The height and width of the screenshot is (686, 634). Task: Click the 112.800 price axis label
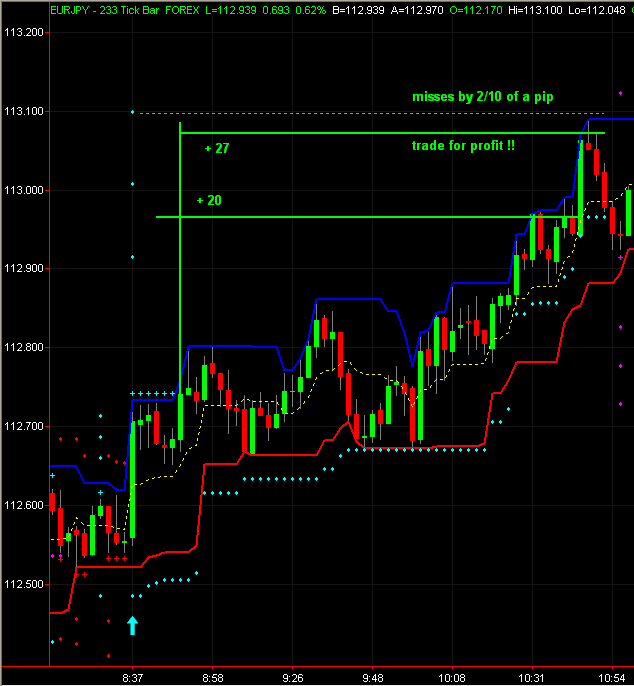24,347
